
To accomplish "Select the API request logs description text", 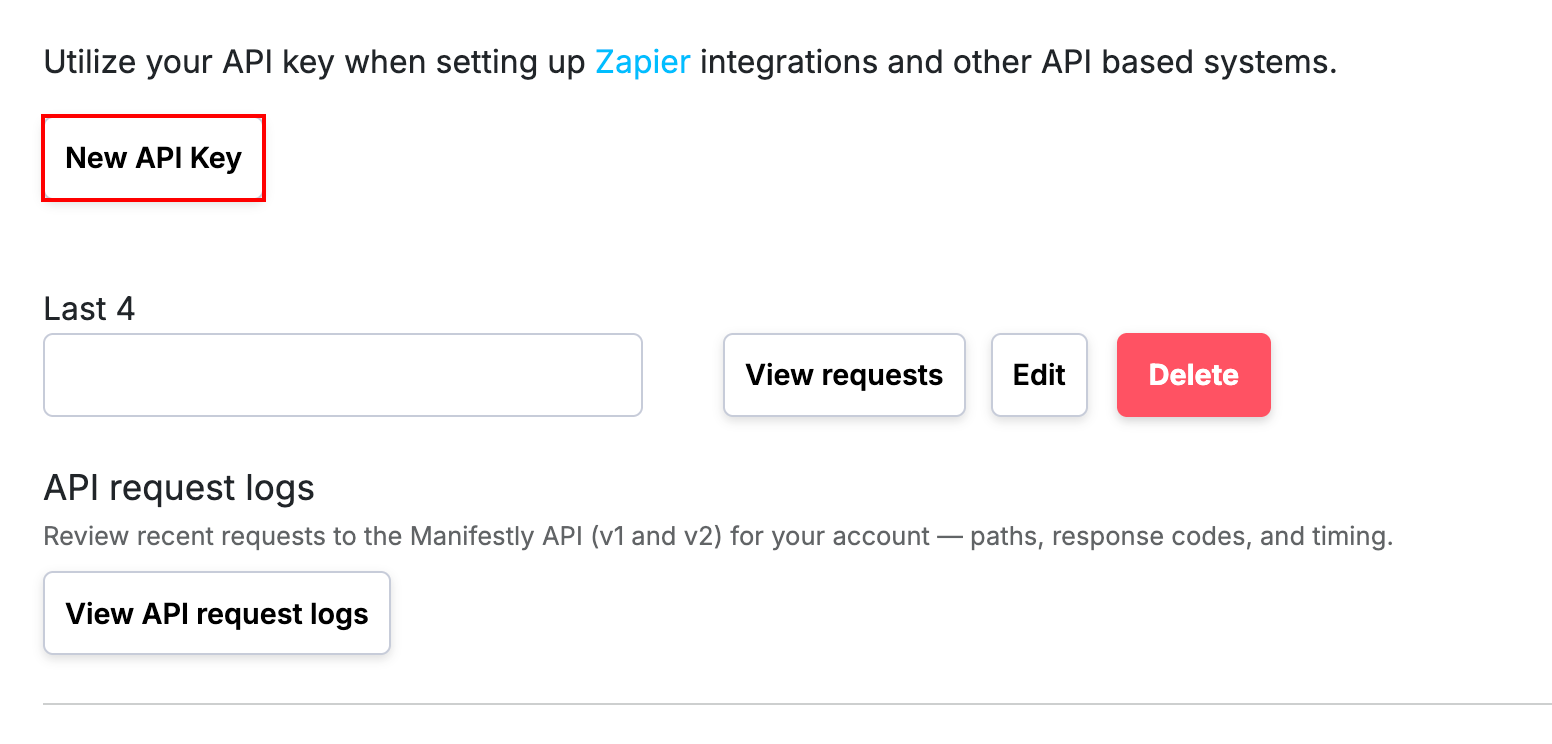I will tap(718, 537).
